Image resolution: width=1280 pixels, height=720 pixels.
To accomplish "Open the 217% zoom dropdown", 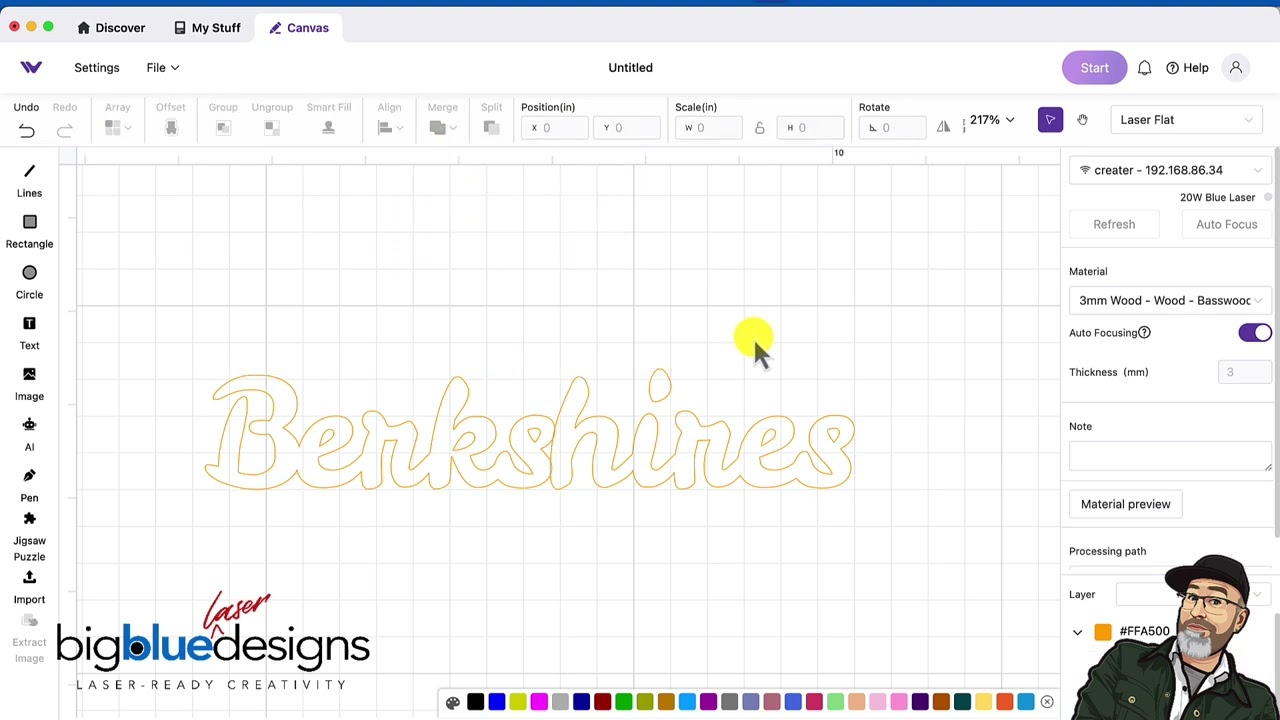I will pyautogui.click(x=992, y=120).
